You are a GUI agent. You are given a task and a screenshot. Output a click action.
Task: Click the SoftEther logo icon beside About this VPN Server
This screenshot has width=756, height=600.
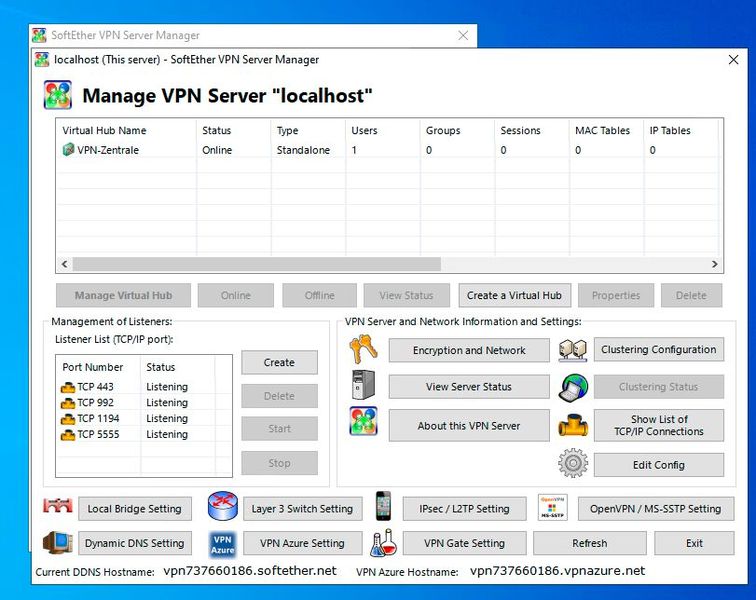(x=364, y=421)
